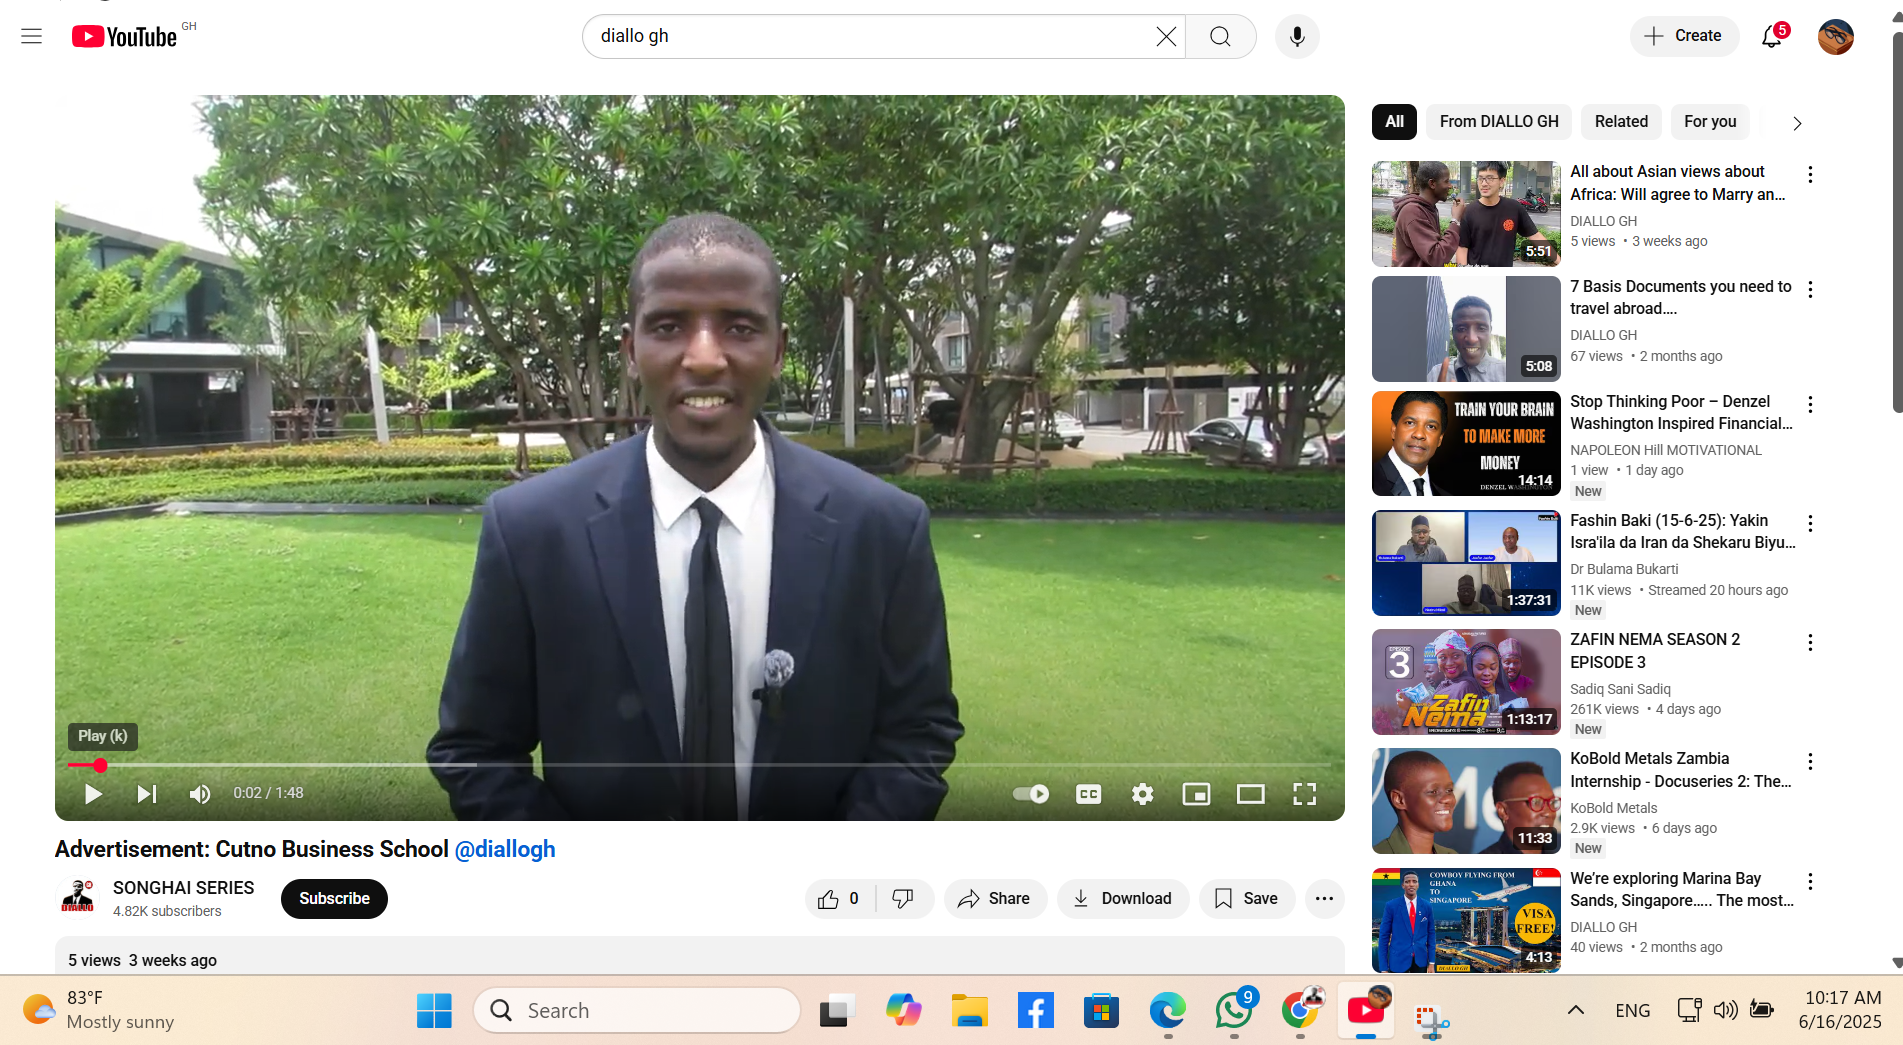The height and width of the screenshot is (1045, 1903).
Task: Skip to next video
Action: click(146, 794)
